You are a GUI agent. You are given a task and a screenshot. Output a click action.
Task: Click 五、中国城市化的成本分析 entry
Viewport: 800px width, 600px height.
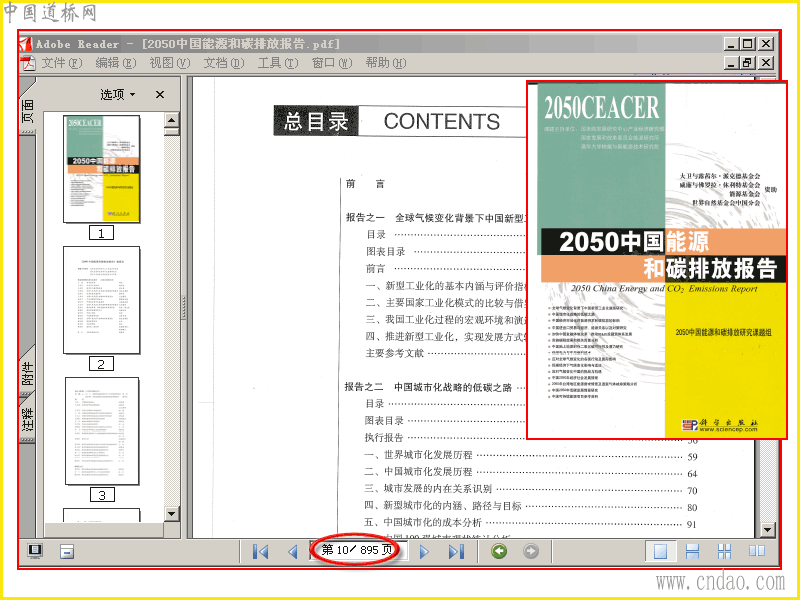(423, 522)
